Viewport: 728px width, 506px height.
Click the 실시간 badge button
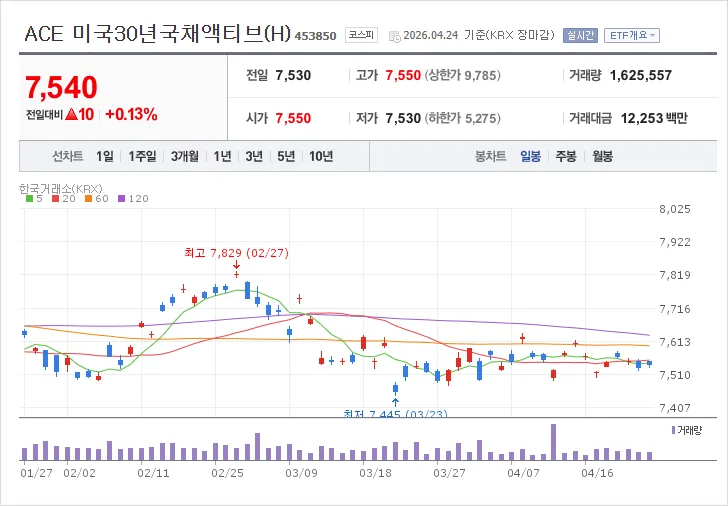579,35
